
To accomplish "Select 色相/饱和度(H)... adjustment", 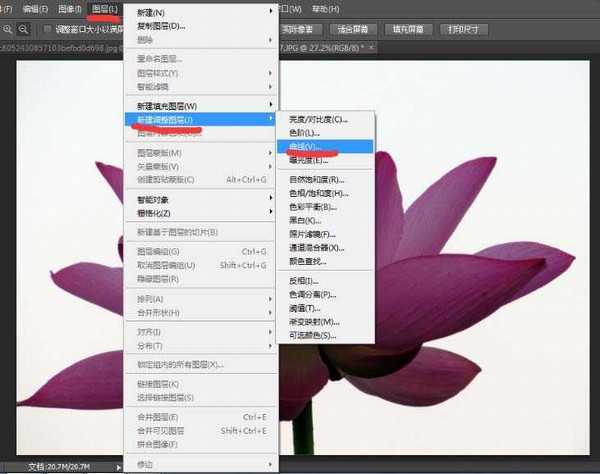I will click(x=318, y=192).
